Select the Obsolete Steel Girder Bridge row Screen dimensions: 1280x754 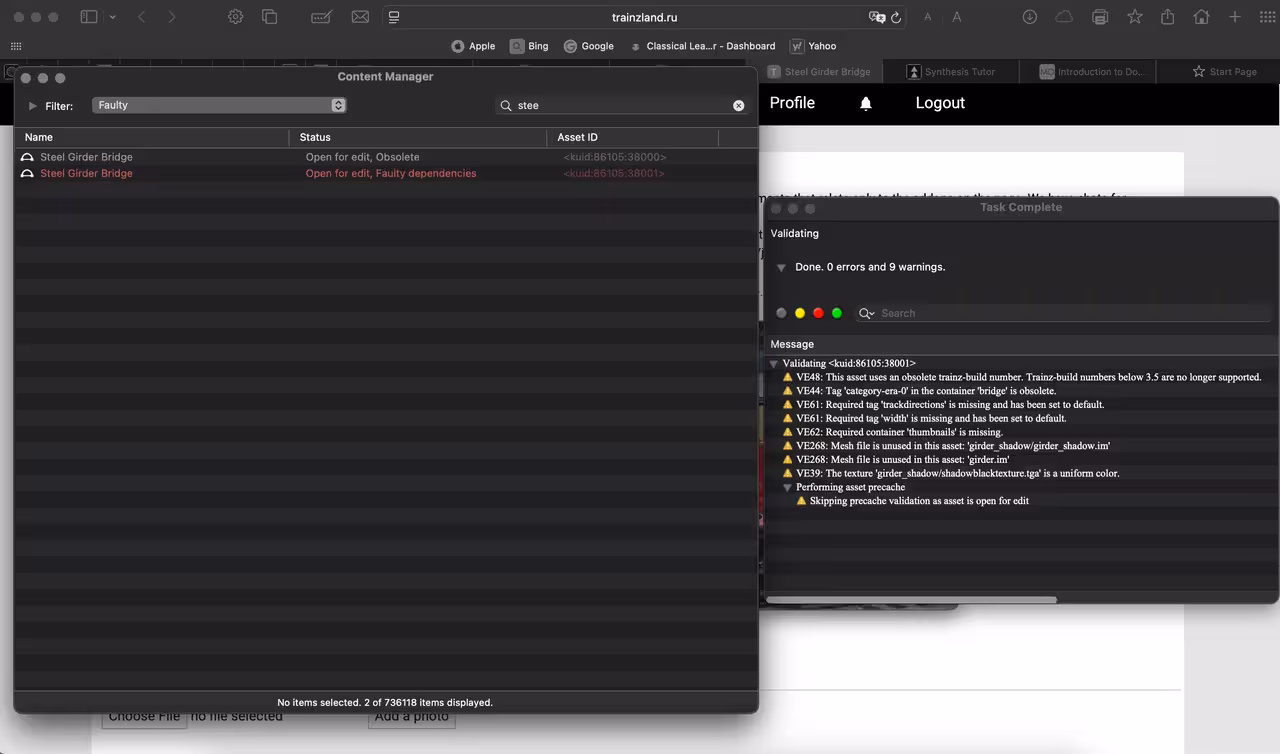point(385,157)
